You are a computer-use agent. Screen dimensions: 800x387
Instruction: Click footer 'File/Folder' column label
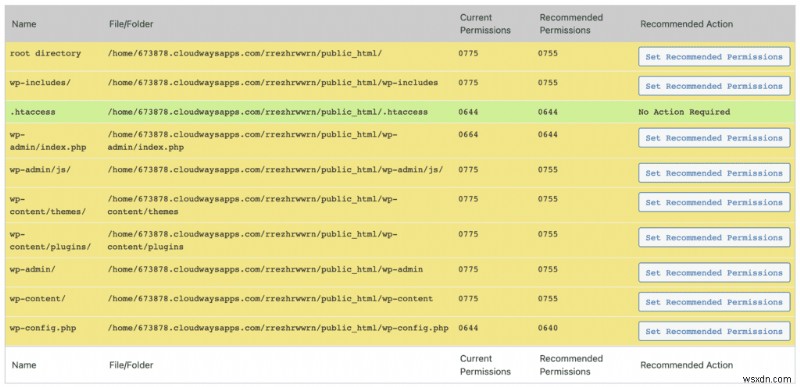131,365
